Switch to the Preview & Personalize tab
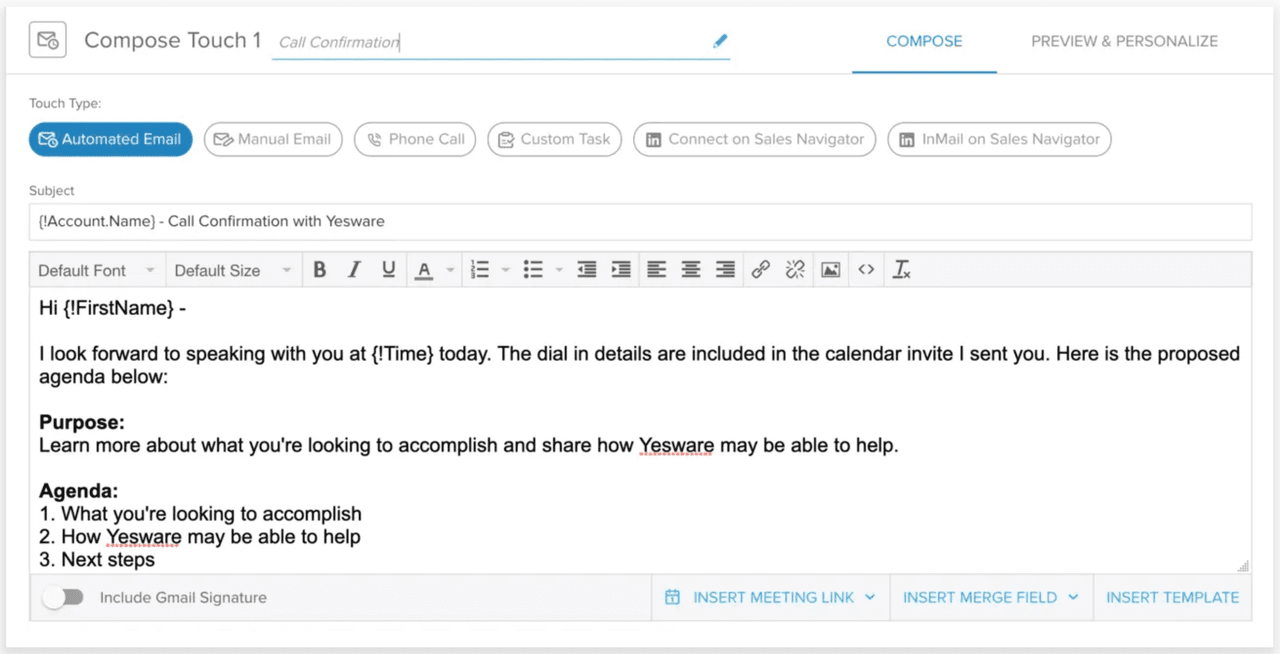Viewport: 1280px width, 654px height. 1124,41
